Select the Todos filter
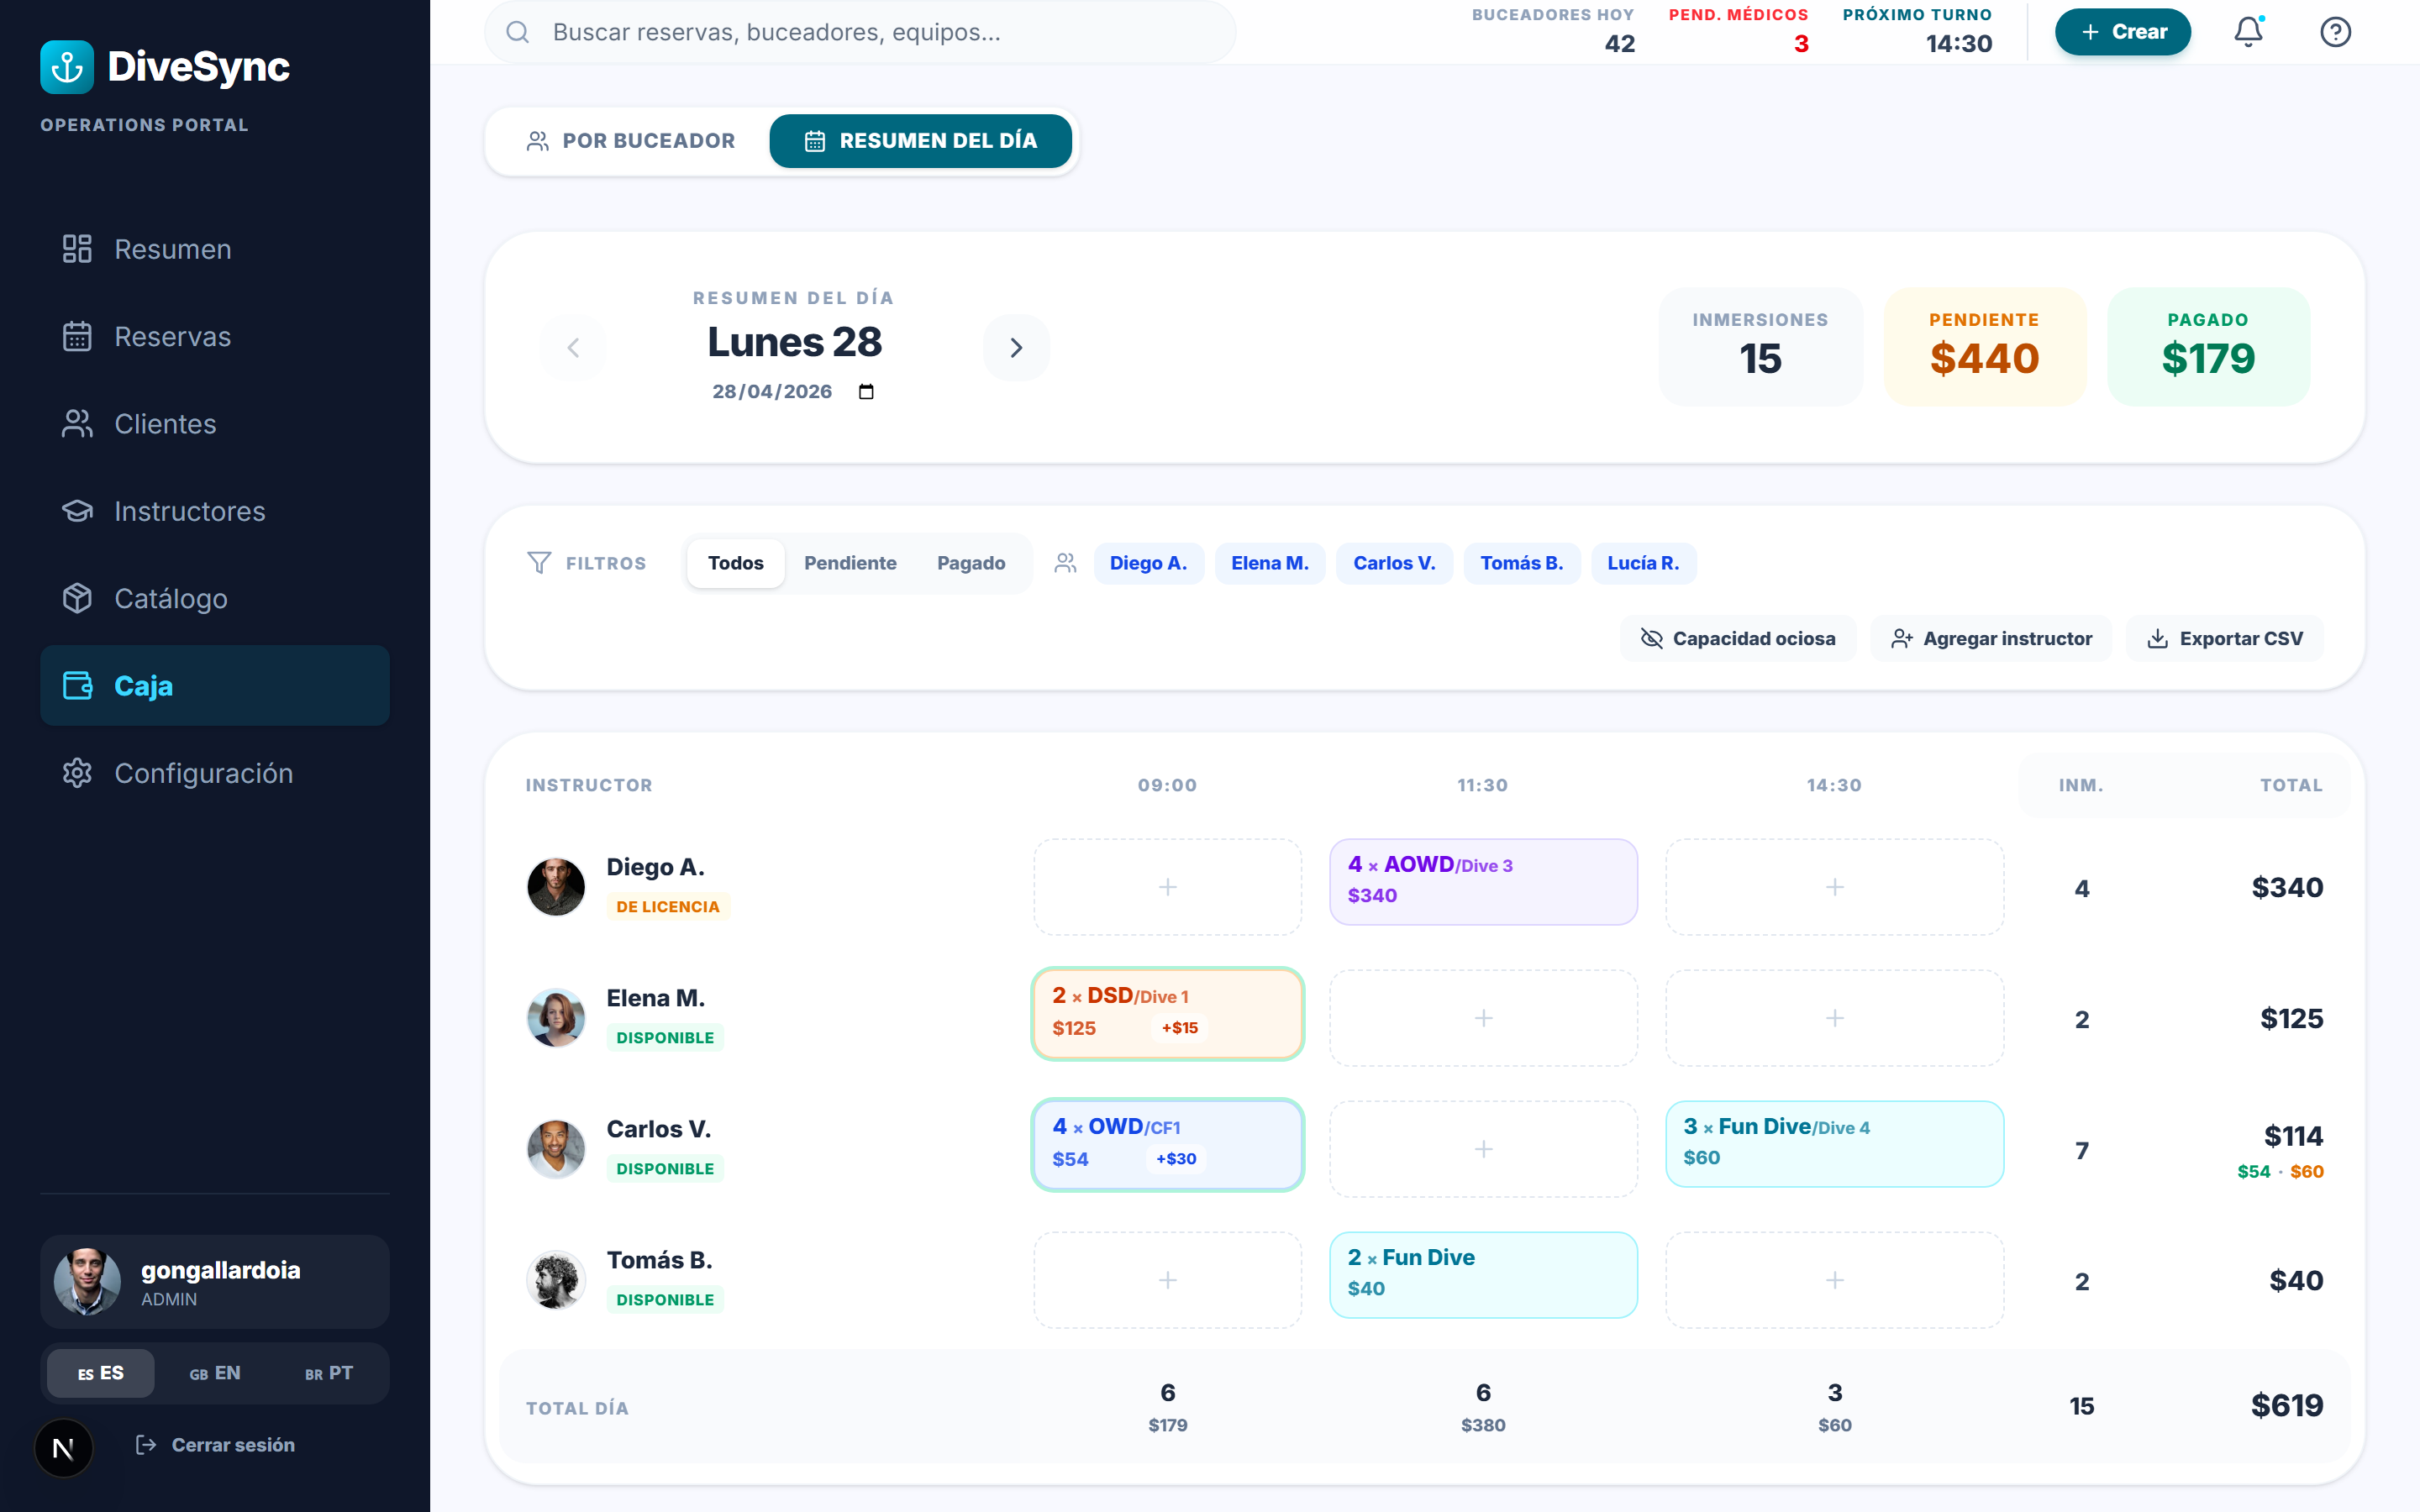Screen dimensions: 2420x1512 pos(736,563)
